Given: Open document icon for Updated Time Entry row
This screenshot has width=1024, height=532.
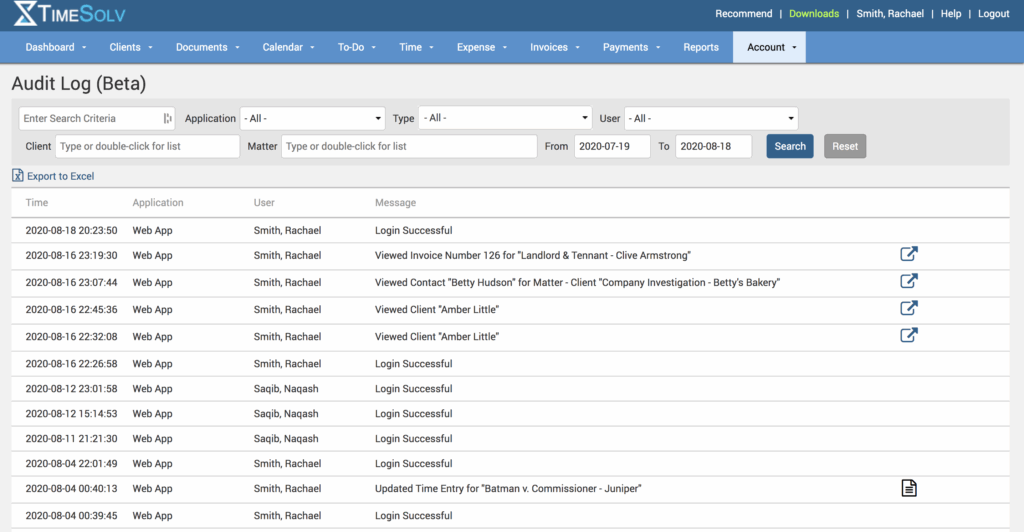Looking at the screenshot, I should click(908, 488).
